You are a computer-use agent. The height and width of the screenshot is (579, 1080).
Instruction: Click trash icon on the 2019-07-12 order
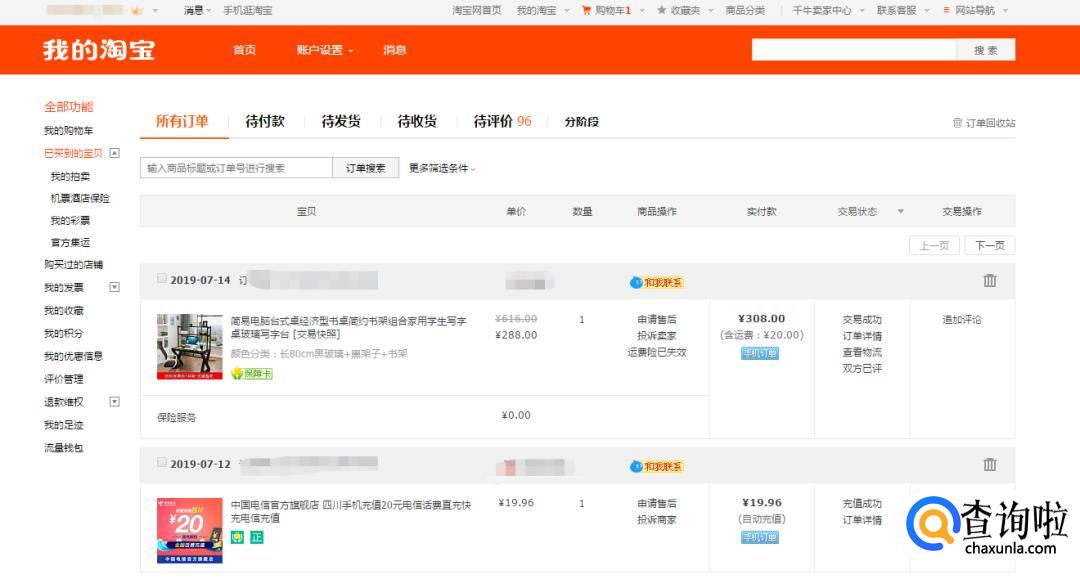[989, 464]
